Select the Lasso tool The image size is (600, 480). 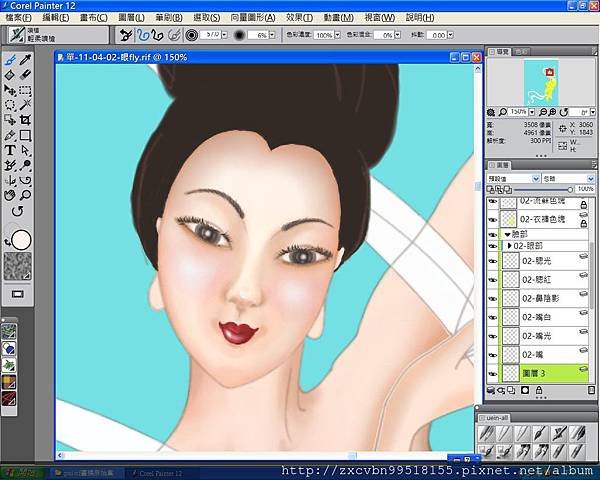pyautogui.click(x=10, y=105)
